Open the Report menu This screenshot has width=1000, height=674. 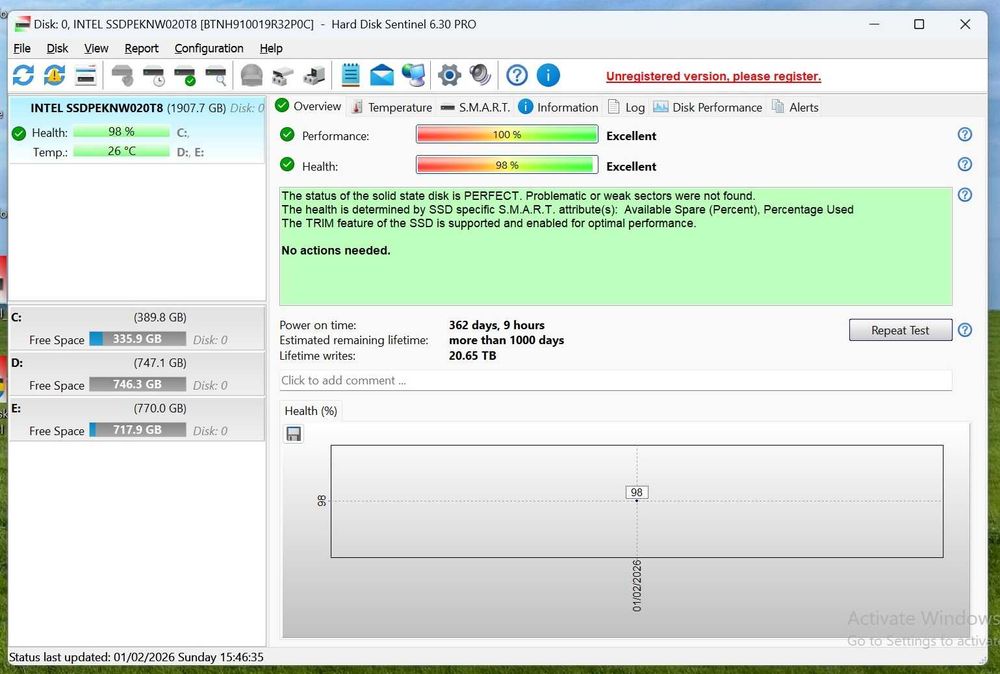coord(142,48)
